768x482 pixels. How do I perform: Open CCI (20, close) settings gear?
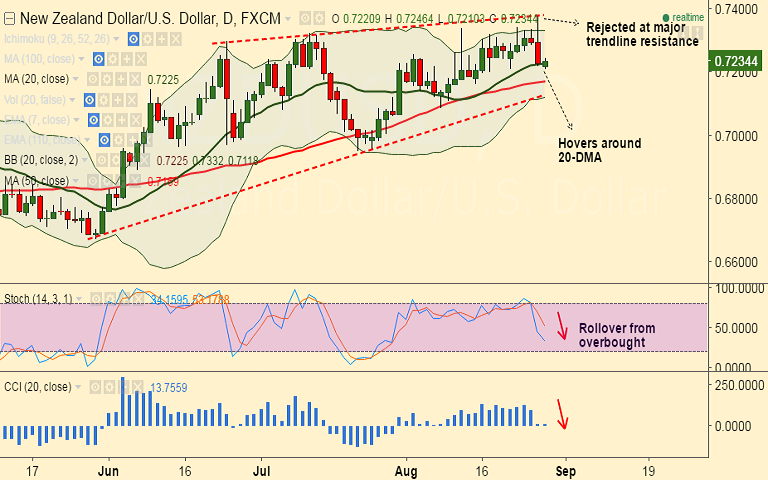click(x=109, y=387)
